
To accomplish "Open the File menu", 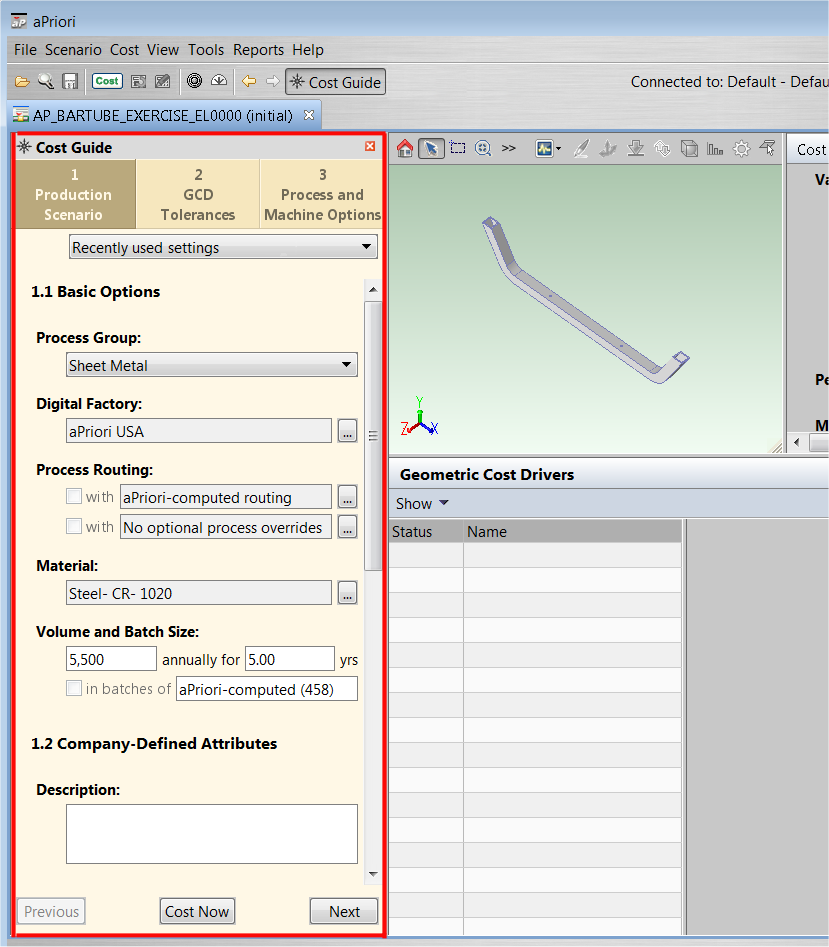I will click(x=25, y=50).
